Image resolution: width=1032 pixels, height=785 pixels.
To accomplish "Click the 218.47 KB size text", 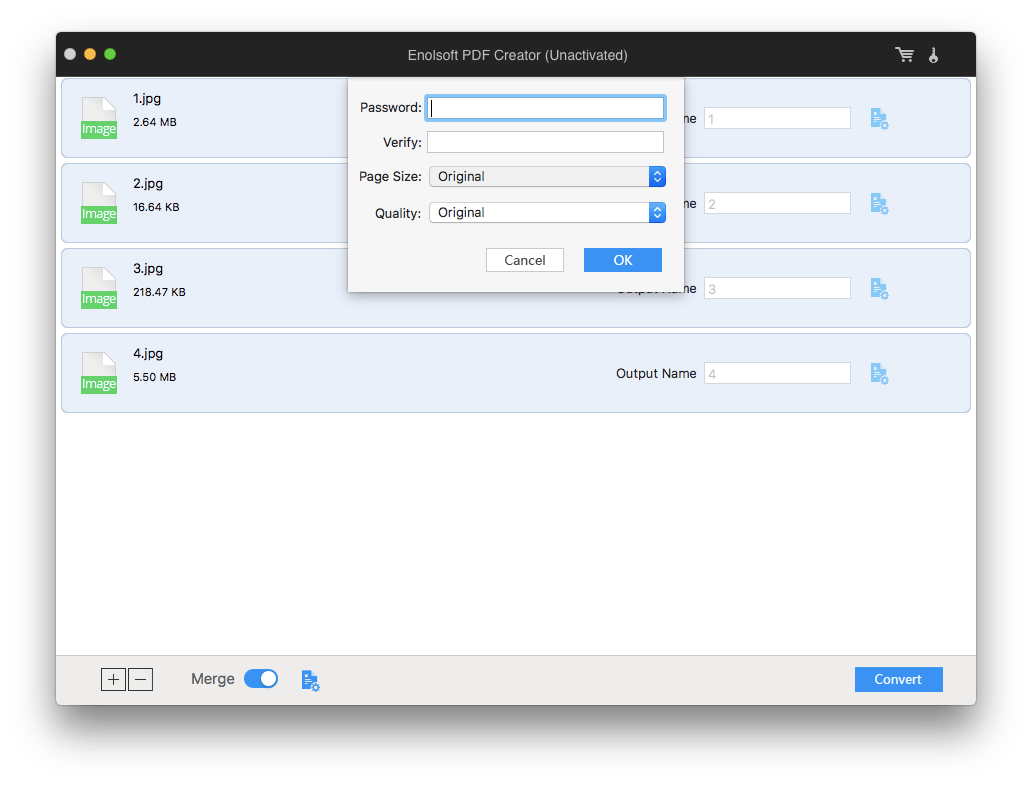I will [x=159, y=292].
